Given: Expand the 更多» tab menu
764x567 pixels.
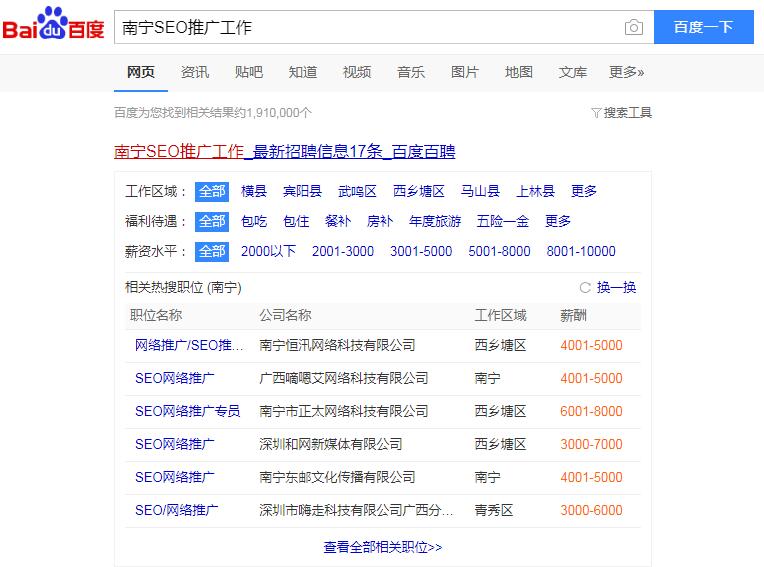Looking at the screenshot, I should pos(626,72).
